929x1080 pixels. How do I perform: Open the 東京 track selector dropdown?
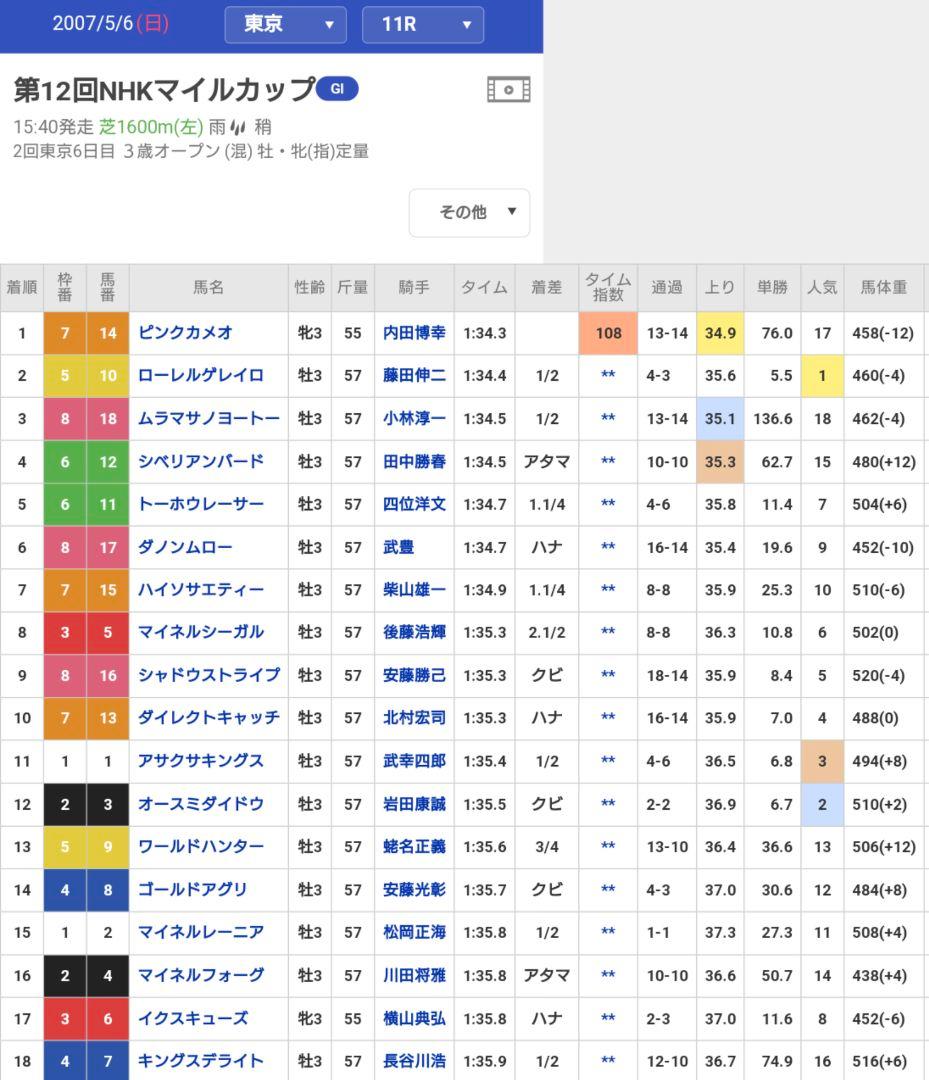click(285, 25)
